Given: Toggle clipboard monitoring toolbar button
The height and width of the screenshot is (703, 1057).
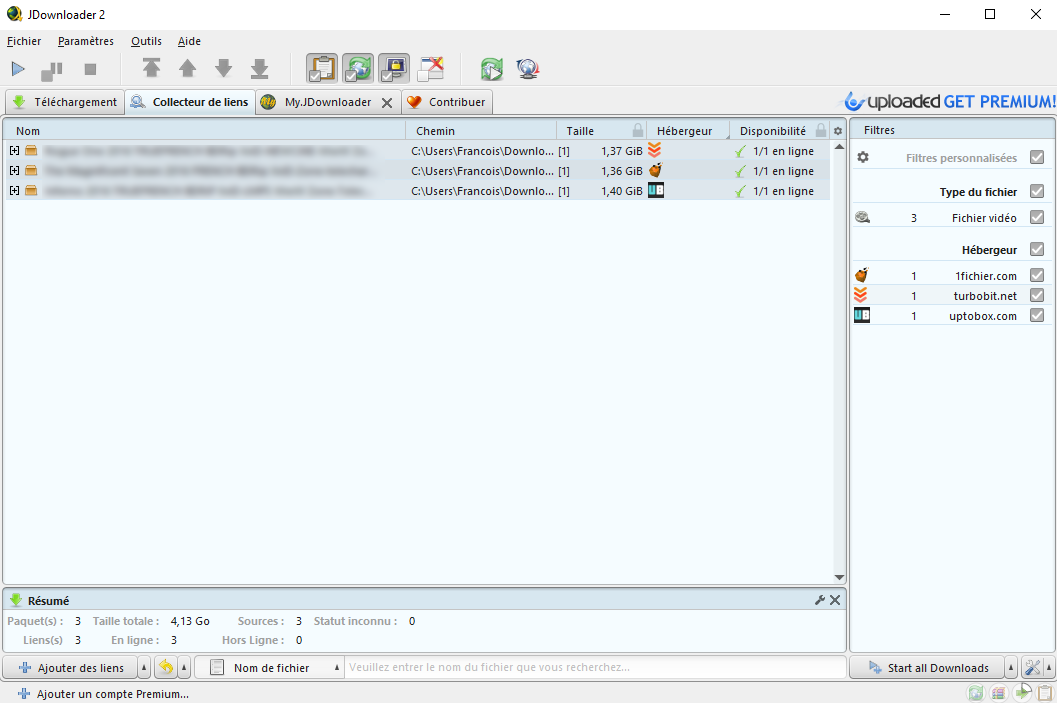Looking at the screenshot, I should tap(322, 68).
